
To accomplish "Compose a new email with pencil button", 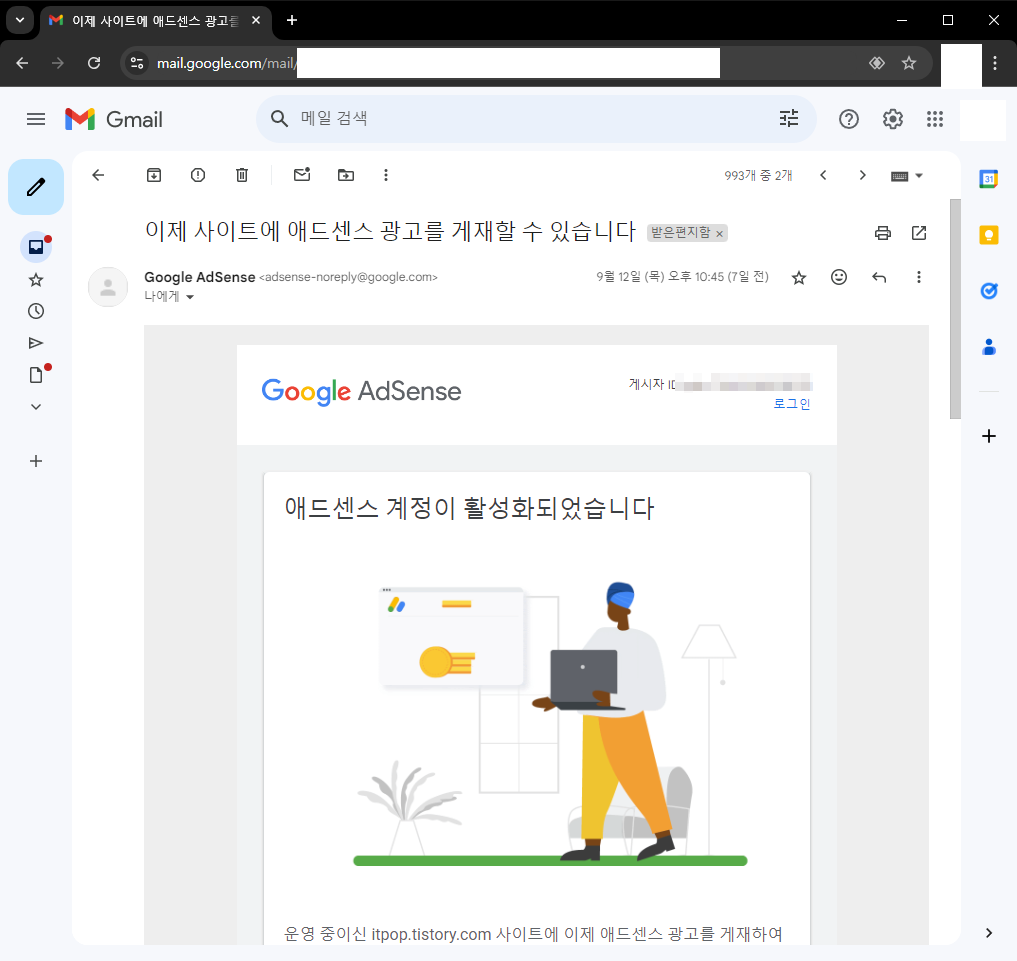I will [36, 187].
